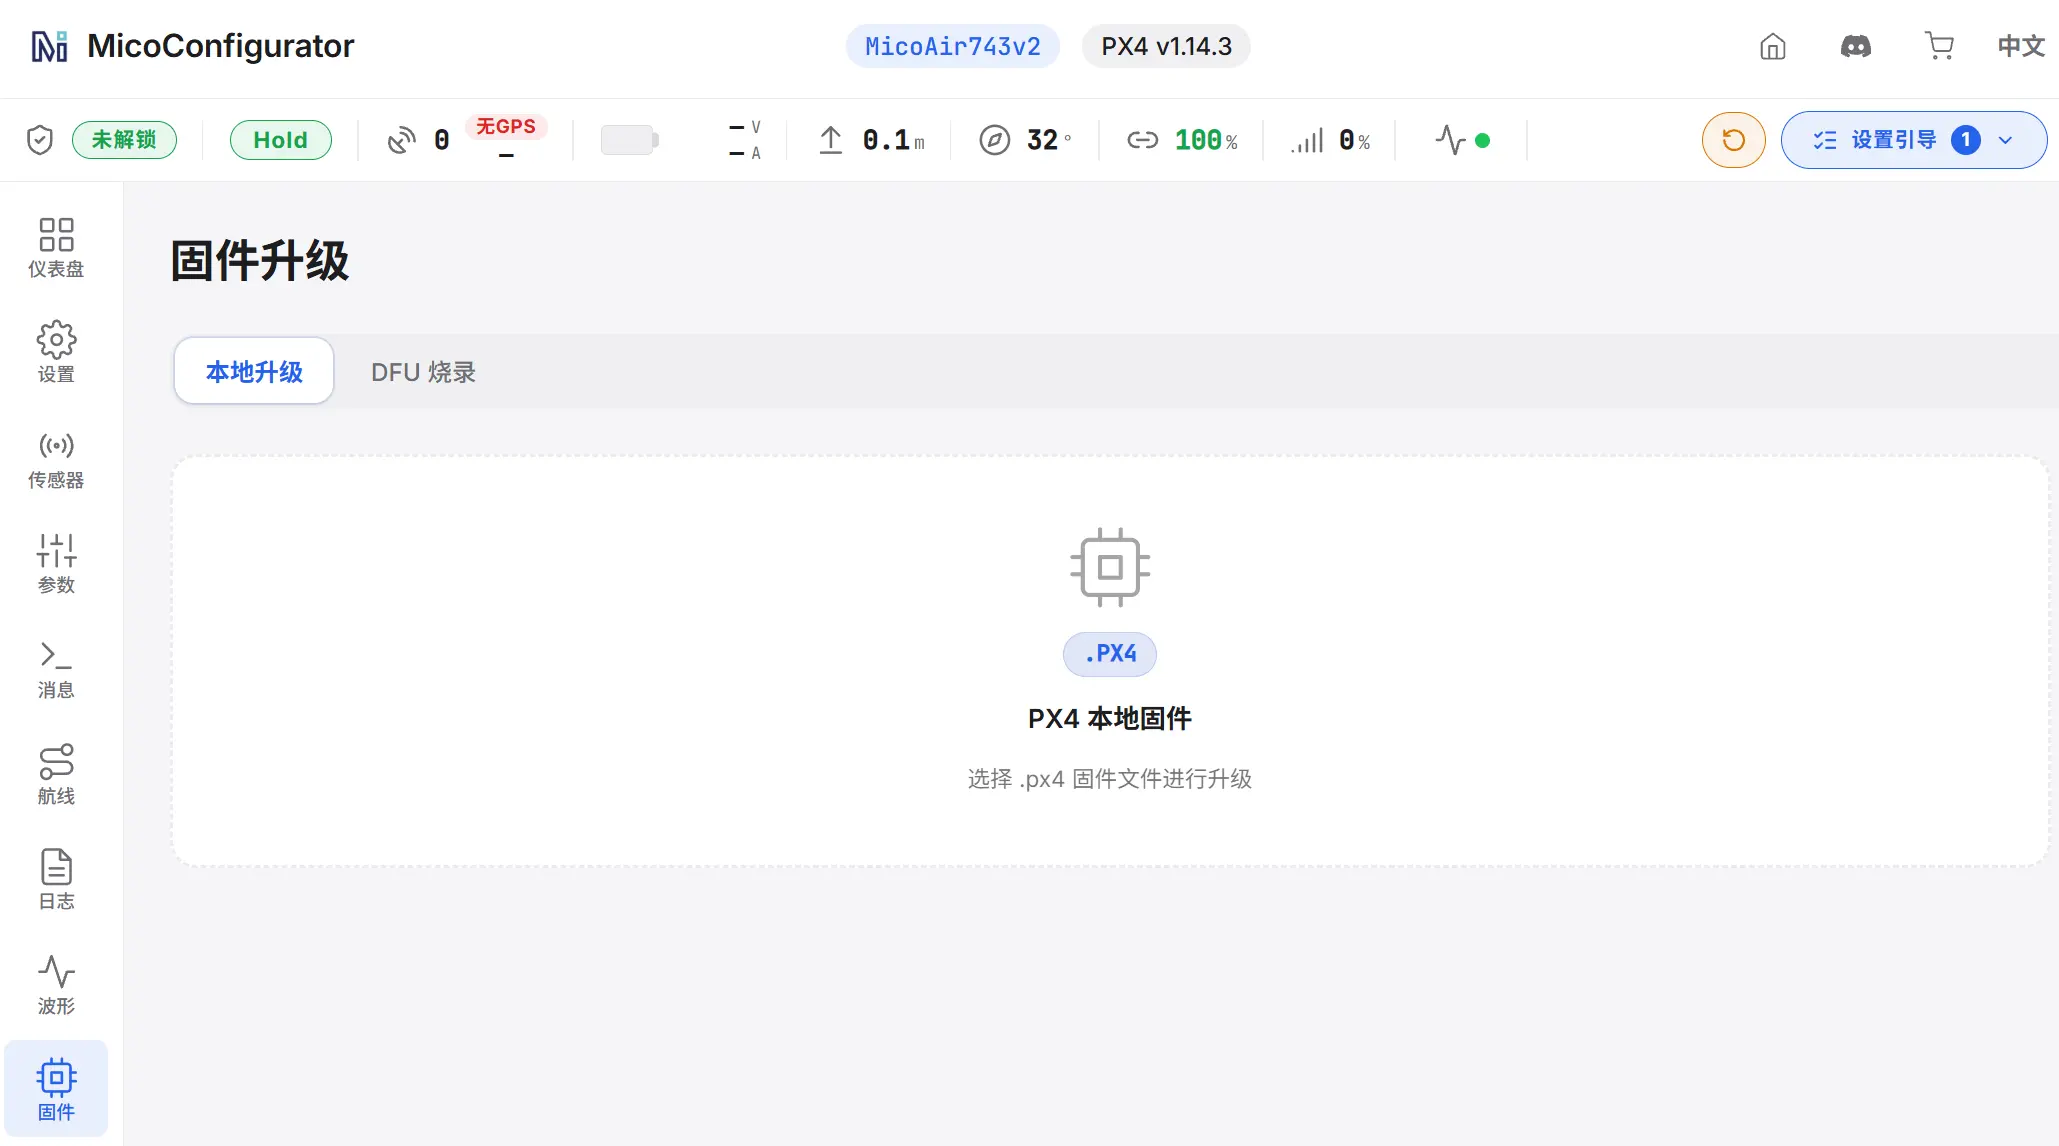The image size is (2059, 1146).
Task: Open 消息 console messages in sidebar
Action: (x=56, y=669)
